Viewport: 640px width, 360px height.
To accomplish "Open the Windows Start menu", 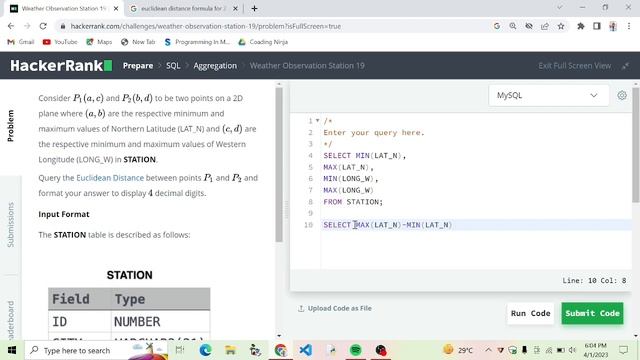I will click(x=12, y=350).
